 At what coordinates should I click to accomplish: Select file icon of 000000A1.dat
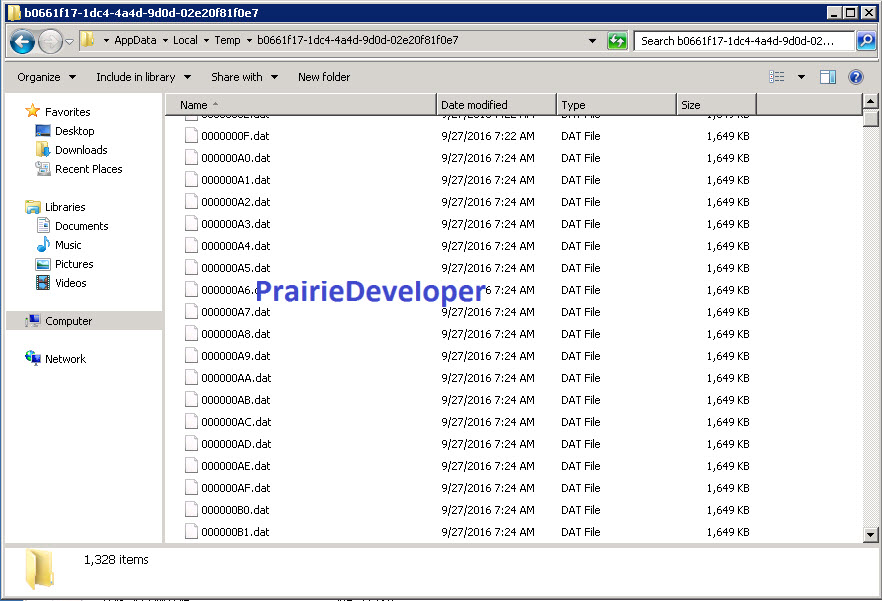[191, 180]
